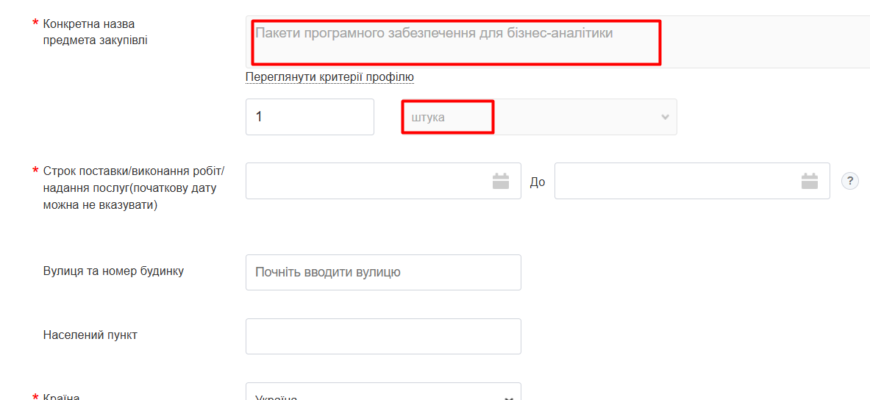Click the quantity field containing "1"

tap(310, 117)
